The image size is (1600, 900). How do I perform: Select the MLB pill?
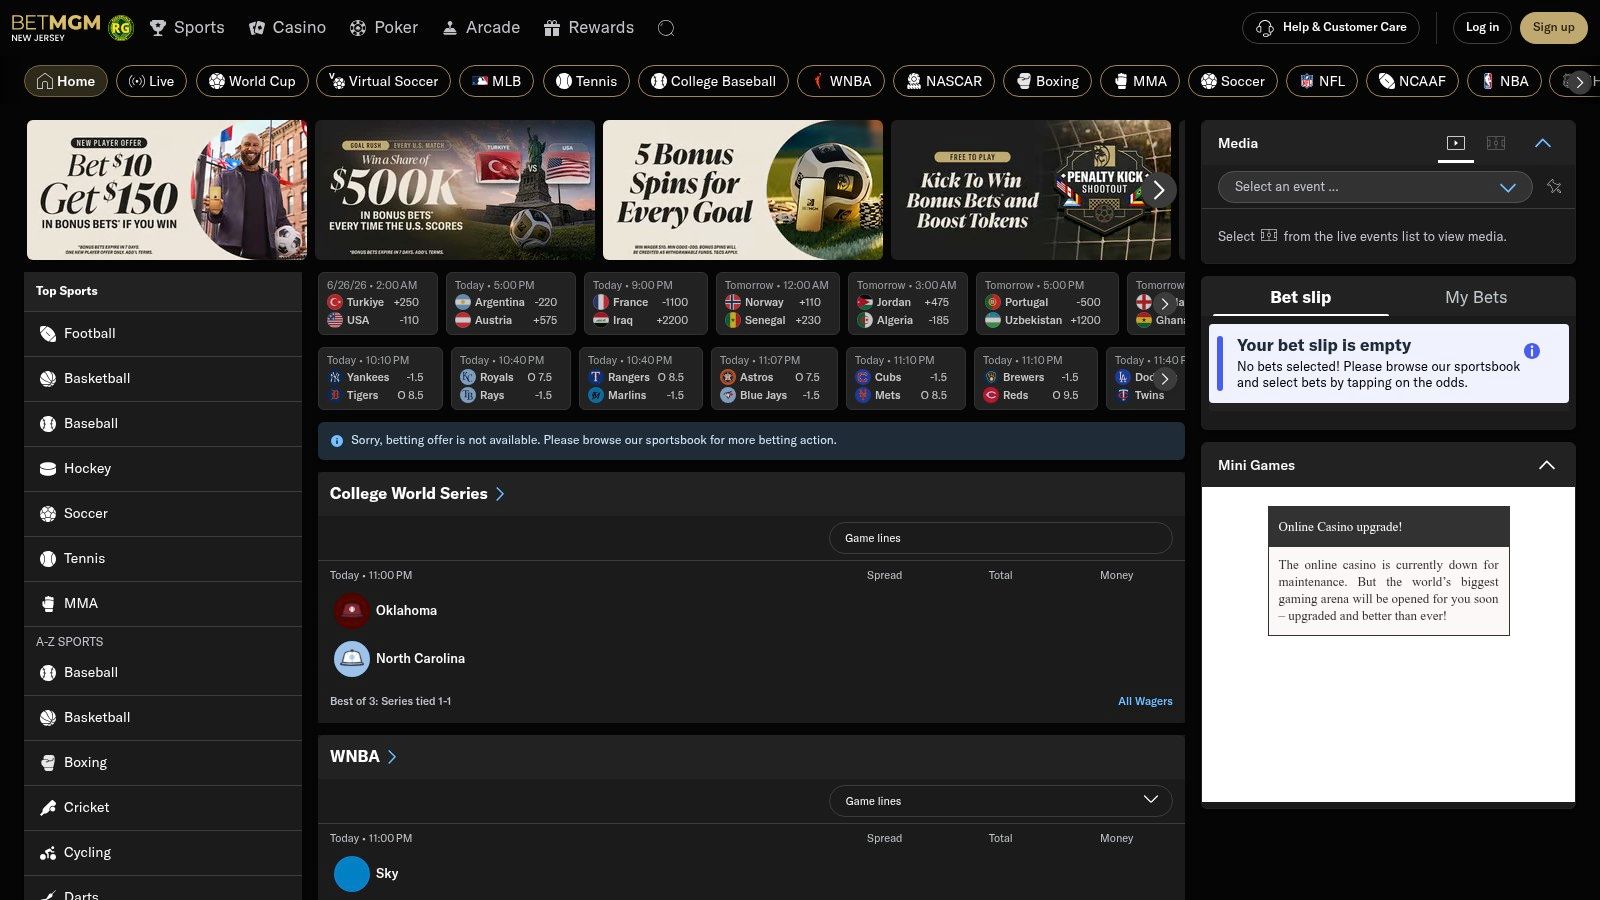coord(497,81)
